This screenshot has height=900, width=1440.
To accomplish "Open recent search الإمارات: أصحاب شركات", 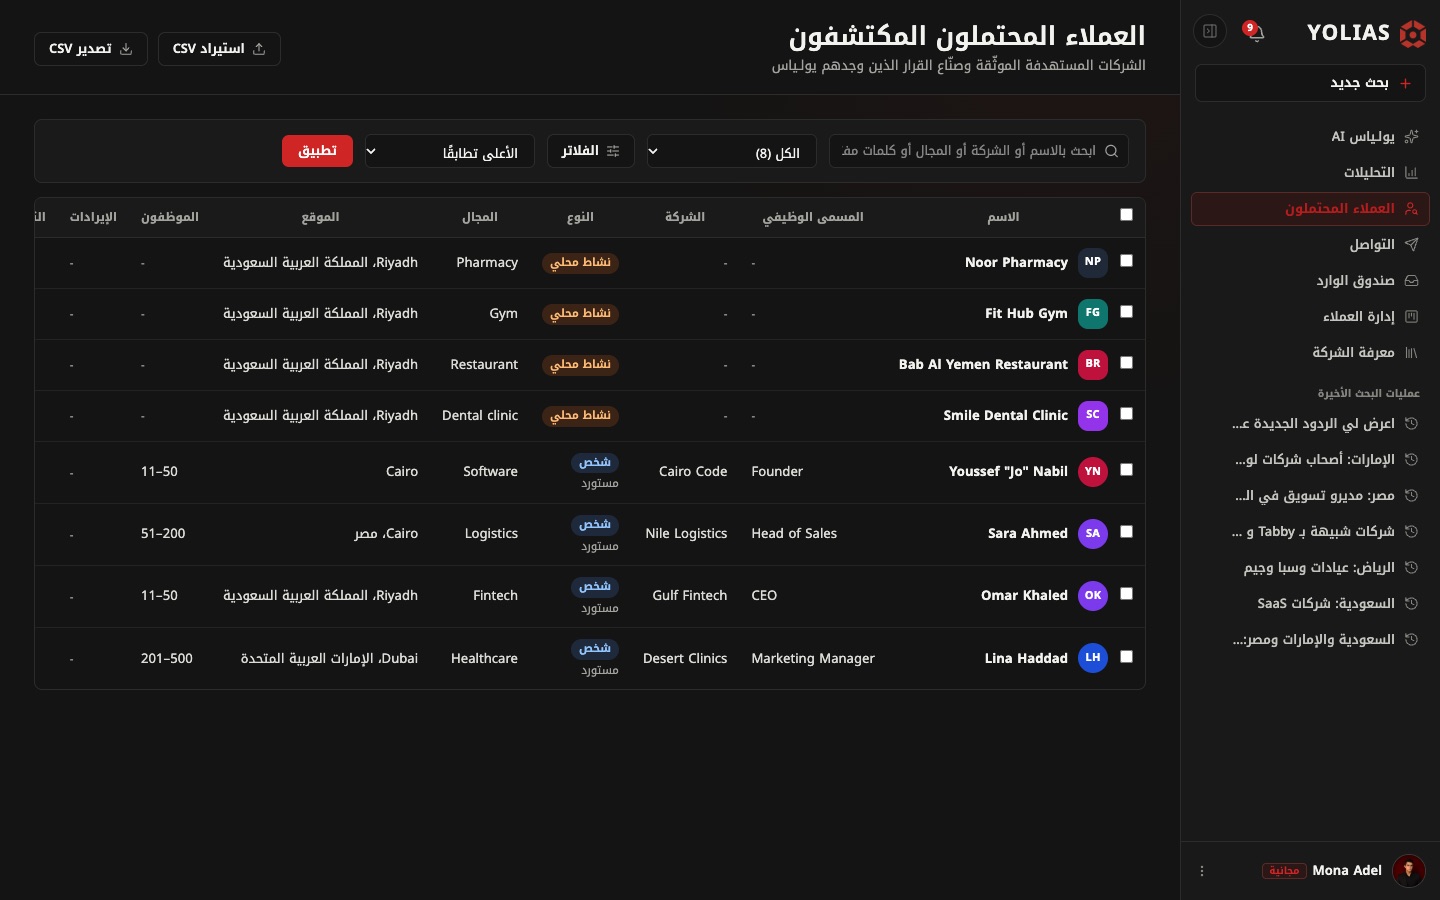I will click(1310, 460).
